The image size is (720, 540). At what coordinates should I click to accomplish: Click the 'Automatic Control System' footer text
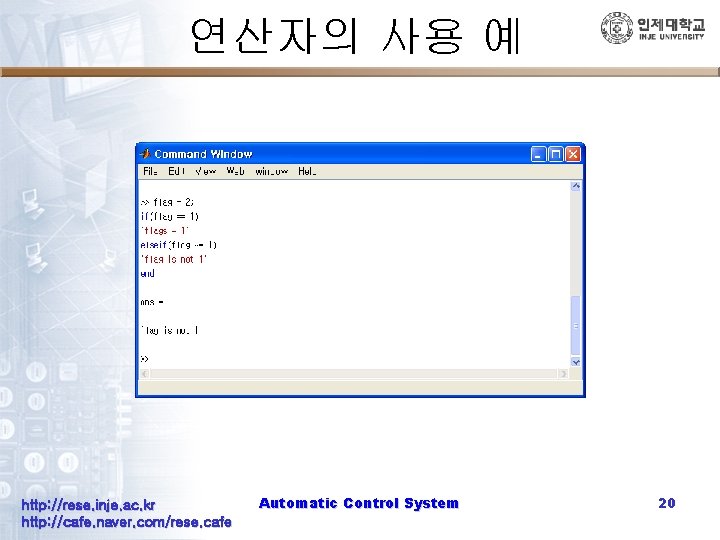click(x=359, y=503)
